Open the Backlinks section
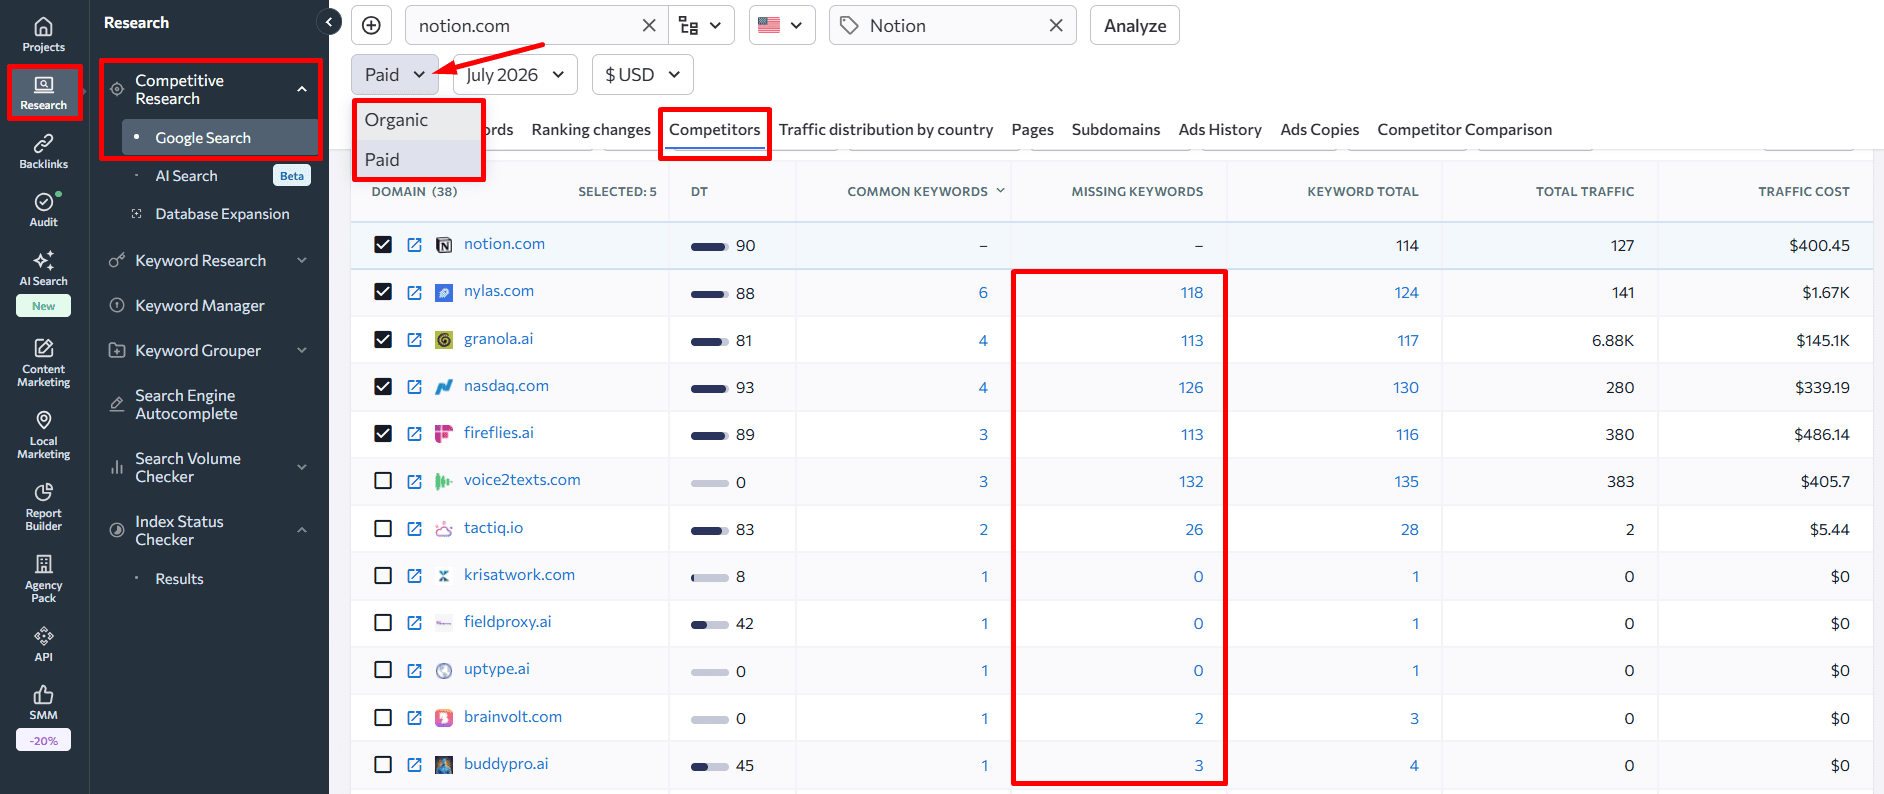Viewport: 1884px width, 794px height. pos(44,151)
